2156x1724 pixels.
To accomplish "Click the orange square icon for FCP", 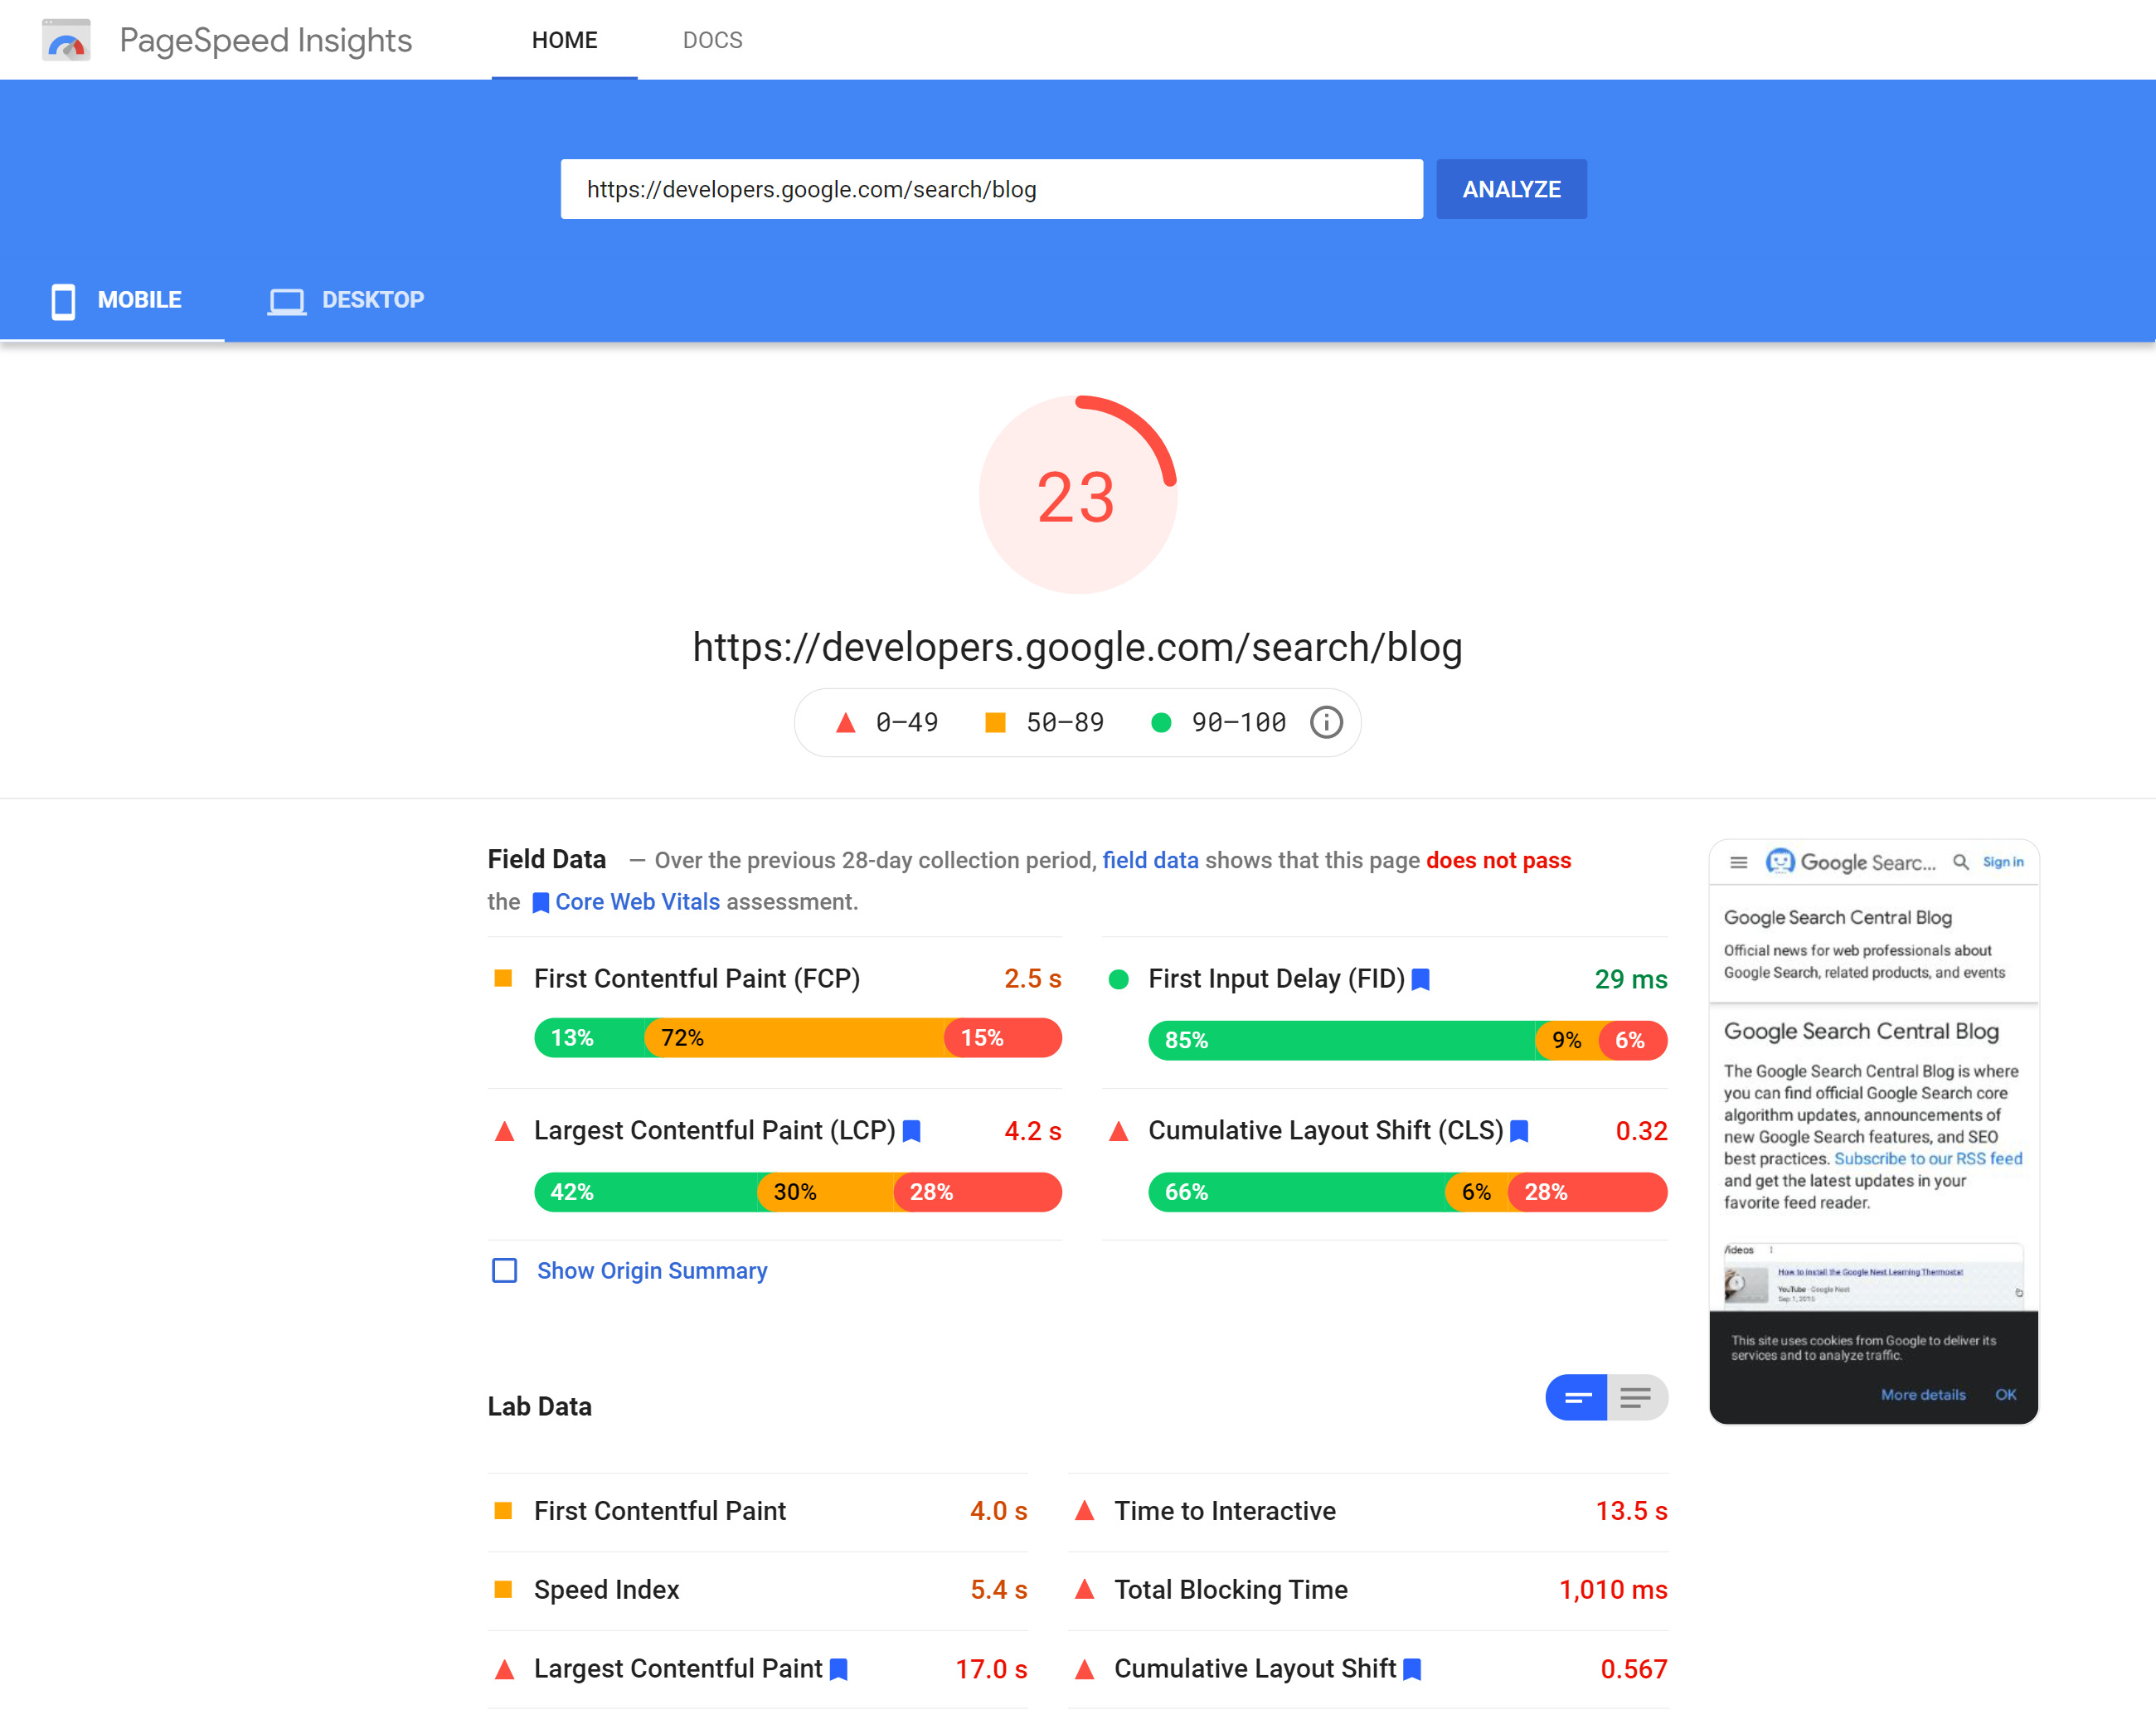I will point(504,978).
